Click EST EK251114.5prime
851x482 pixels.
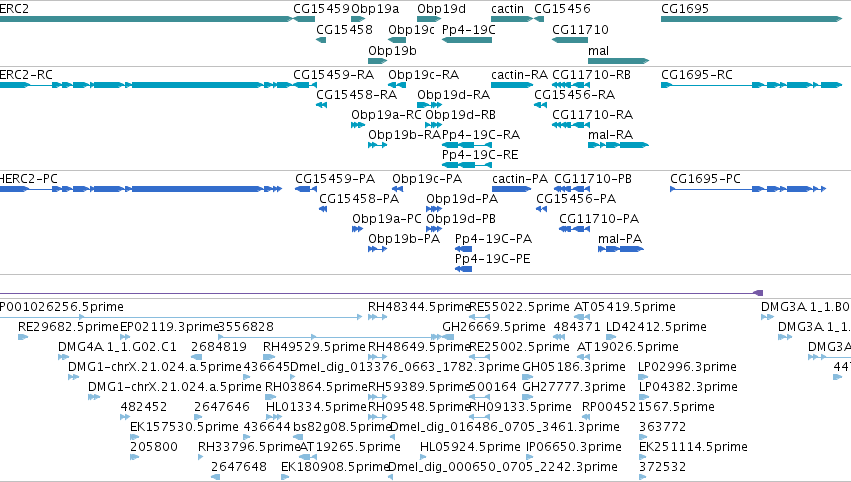pos(694,447)
